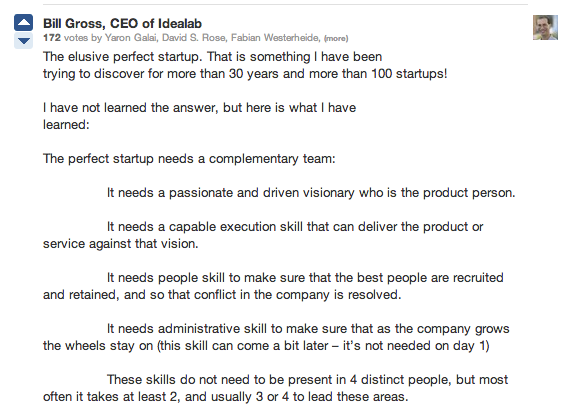Click the 'elusive perfect startup' opening paragraph

[245, 65]
